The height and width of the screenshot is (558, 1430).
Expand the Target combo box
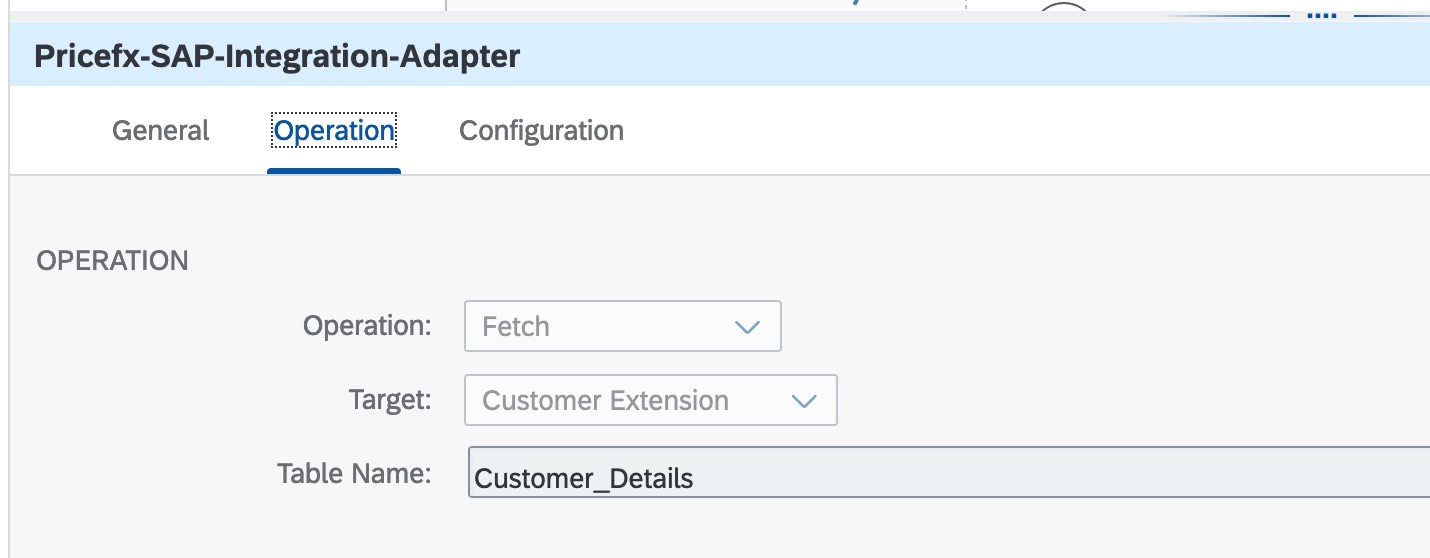click(650, 401)
